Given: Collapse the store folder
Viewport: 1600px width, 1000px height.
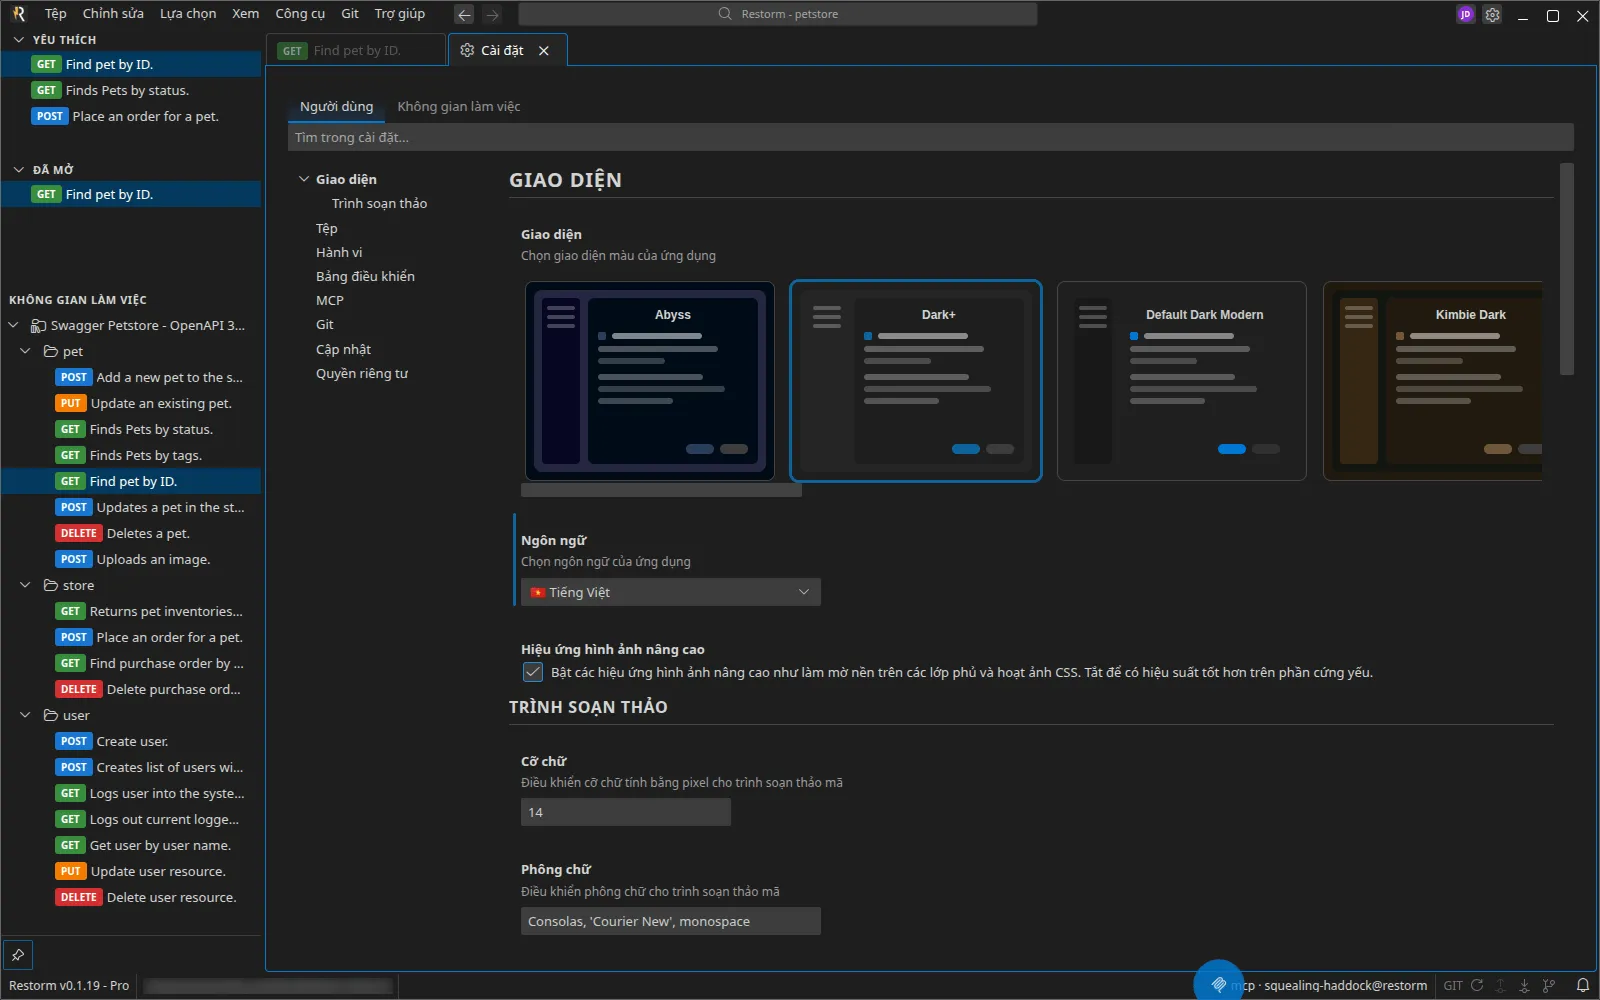Looking at the screenshot, I should click(x=26, y=585).
